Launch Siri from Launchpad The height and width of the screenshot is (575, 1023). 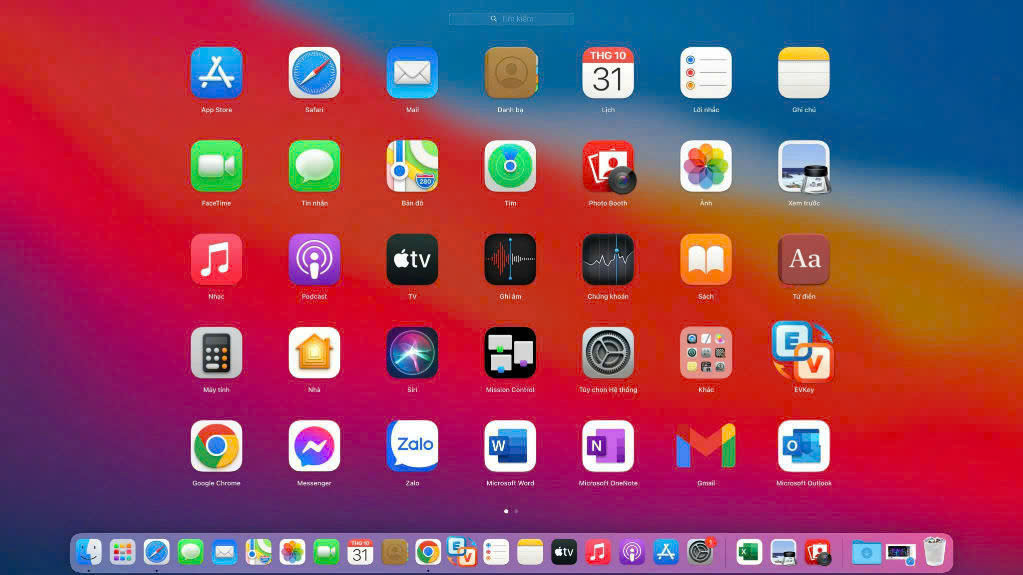click(x=412, y=352)
